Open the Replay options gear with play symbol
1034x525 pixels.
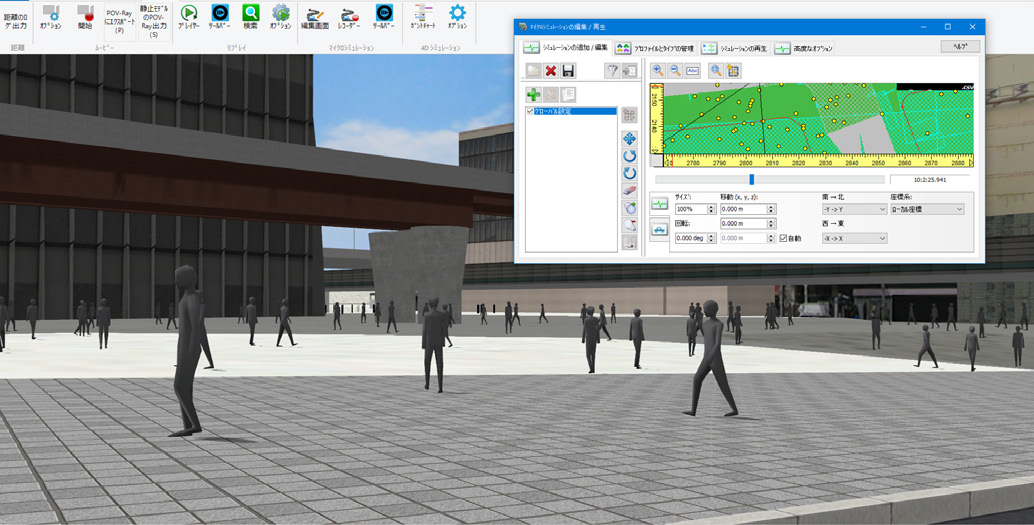[281, 17]
